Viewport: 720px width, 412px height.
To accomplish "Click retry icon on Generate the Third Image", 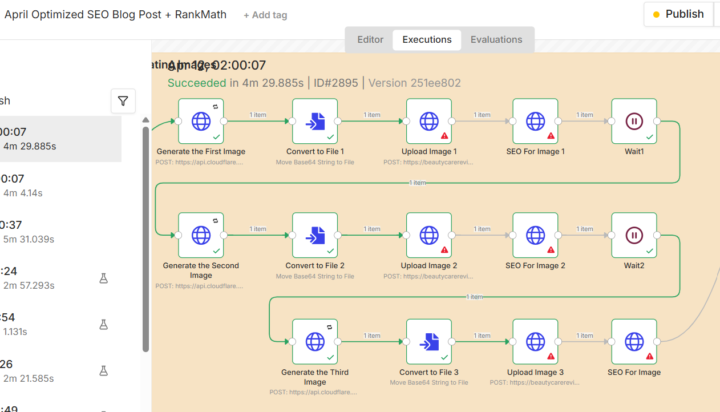I will pyautogui.click(x=329, y=327).
